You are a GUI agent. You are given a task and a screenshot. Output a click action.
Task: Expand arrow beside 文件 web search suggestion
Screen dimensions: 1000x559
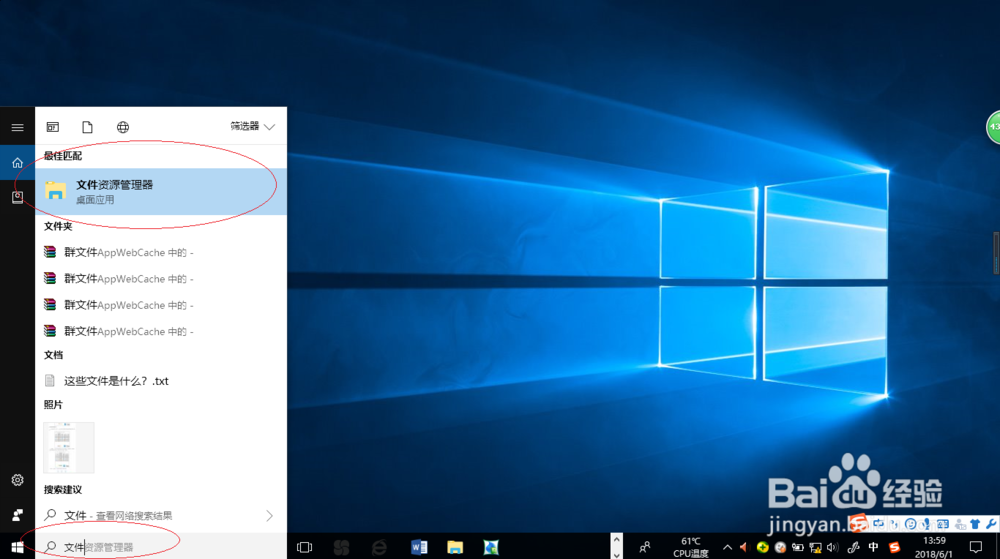[x=269, y=515]
